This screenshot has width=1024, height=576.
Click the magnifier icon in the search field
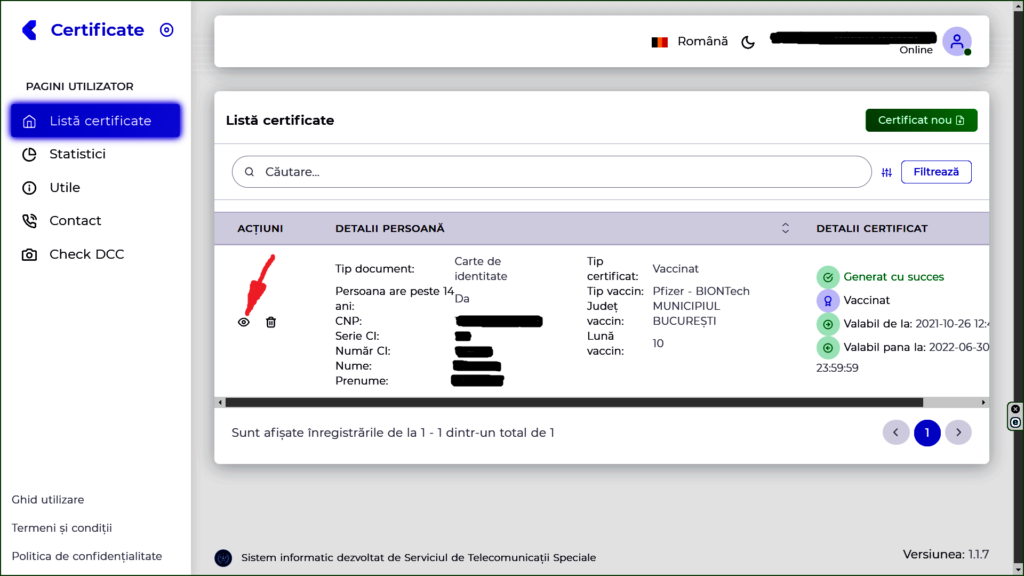[249, 171]
